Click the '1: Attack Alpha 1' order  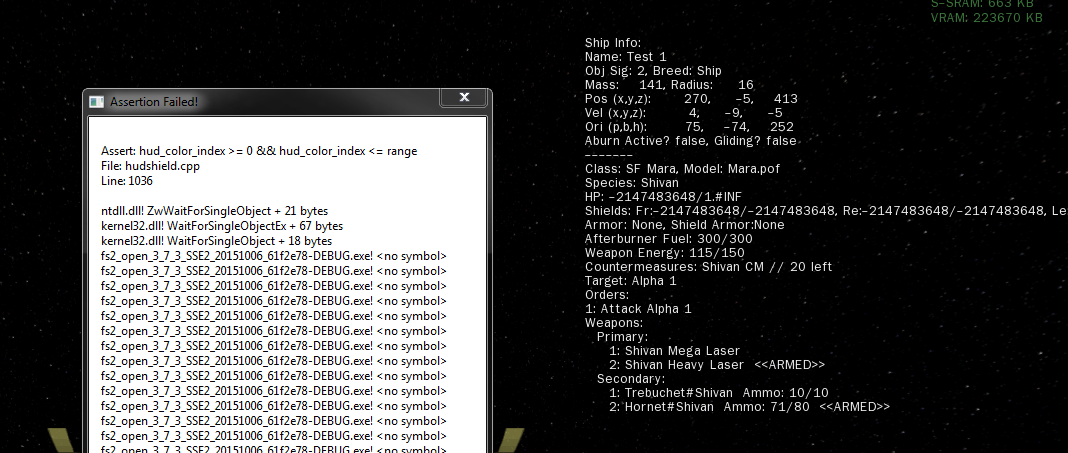pos(638,309)
